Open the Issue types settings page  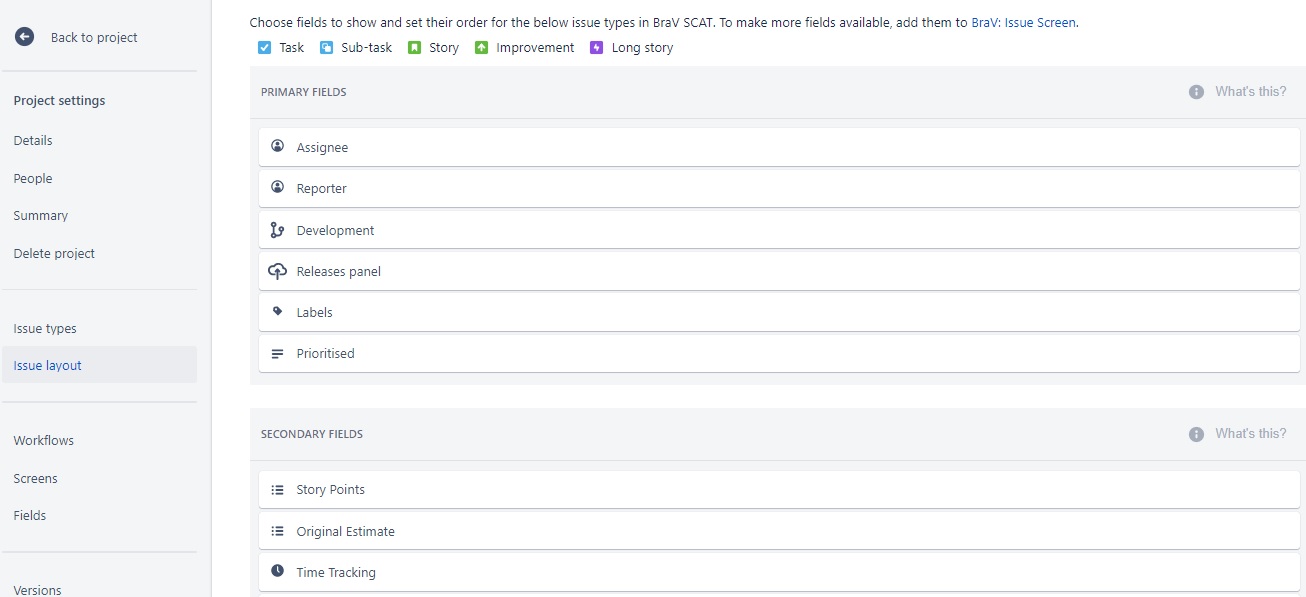point(45,328)
